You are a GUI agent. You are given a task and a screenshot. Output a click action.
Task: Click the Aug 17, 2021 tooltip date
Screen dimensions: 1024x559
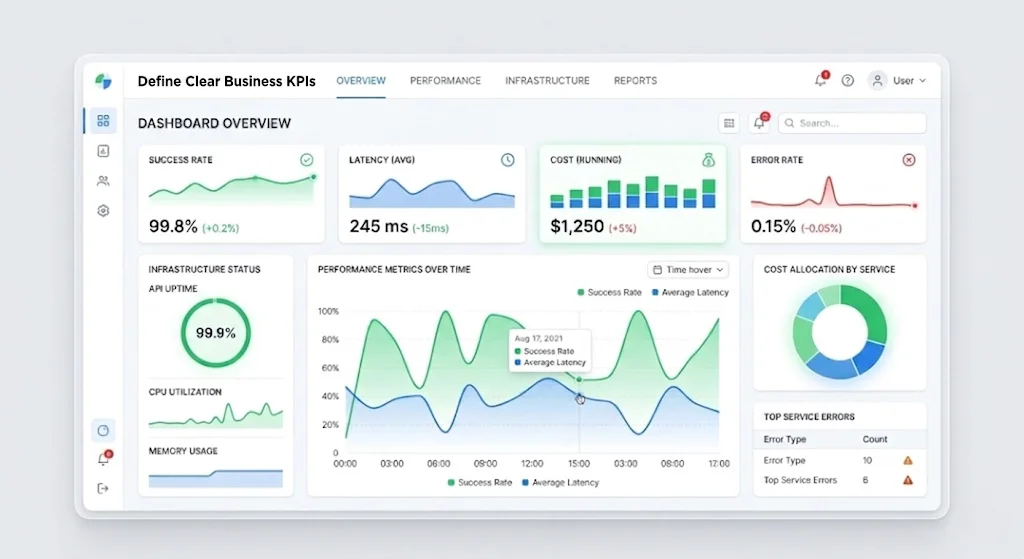(x=539, y=338)
